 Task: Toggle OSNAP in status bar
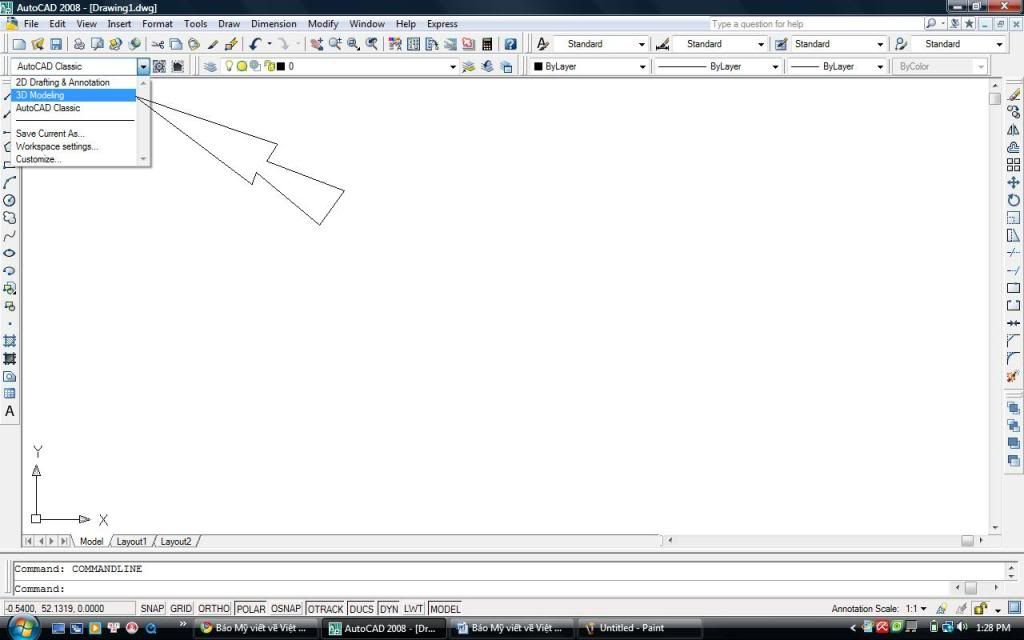coord(285,609)
